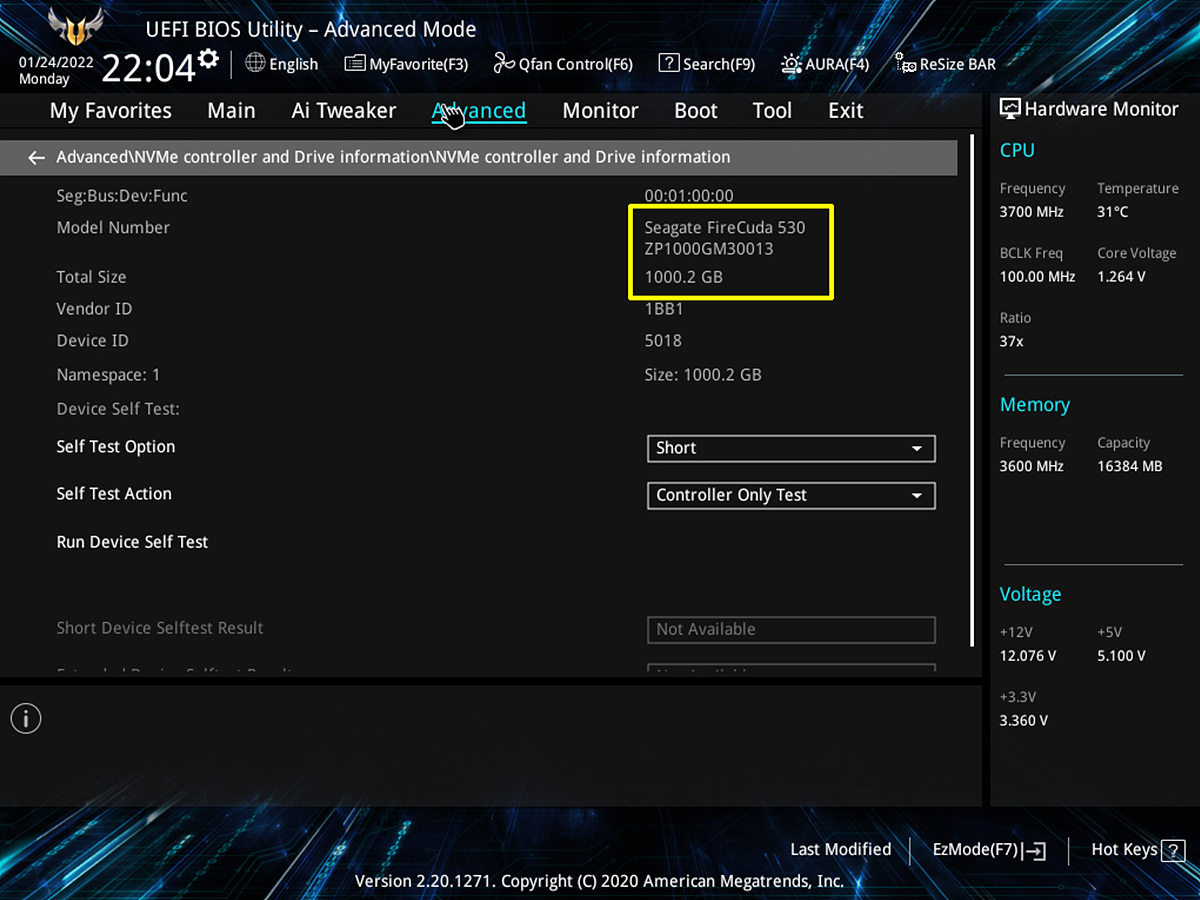
Task: Click +5V reading 5.100 V
Action: coord(1121,656)
